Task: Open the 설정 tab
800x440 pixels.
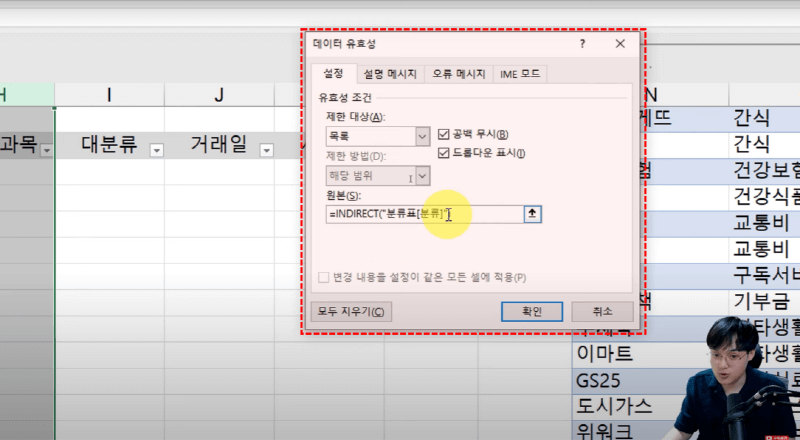Action: (x=334, y=74)
